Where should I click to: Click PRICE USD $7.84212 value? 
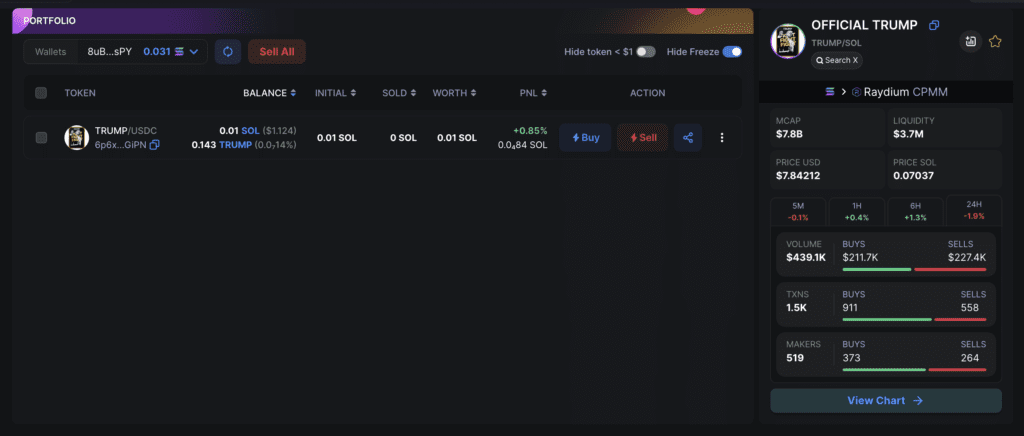798,176
